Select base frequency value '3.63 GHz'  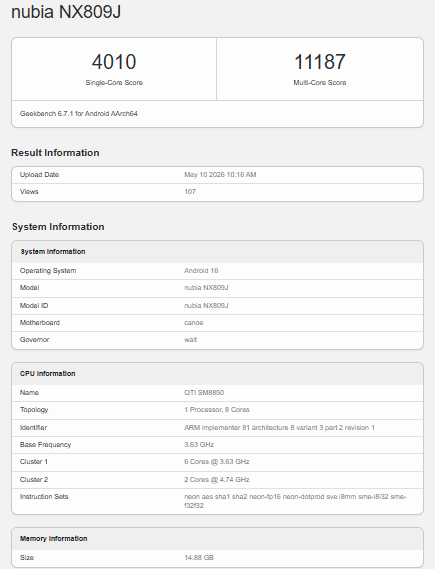[x=199, y=445]
